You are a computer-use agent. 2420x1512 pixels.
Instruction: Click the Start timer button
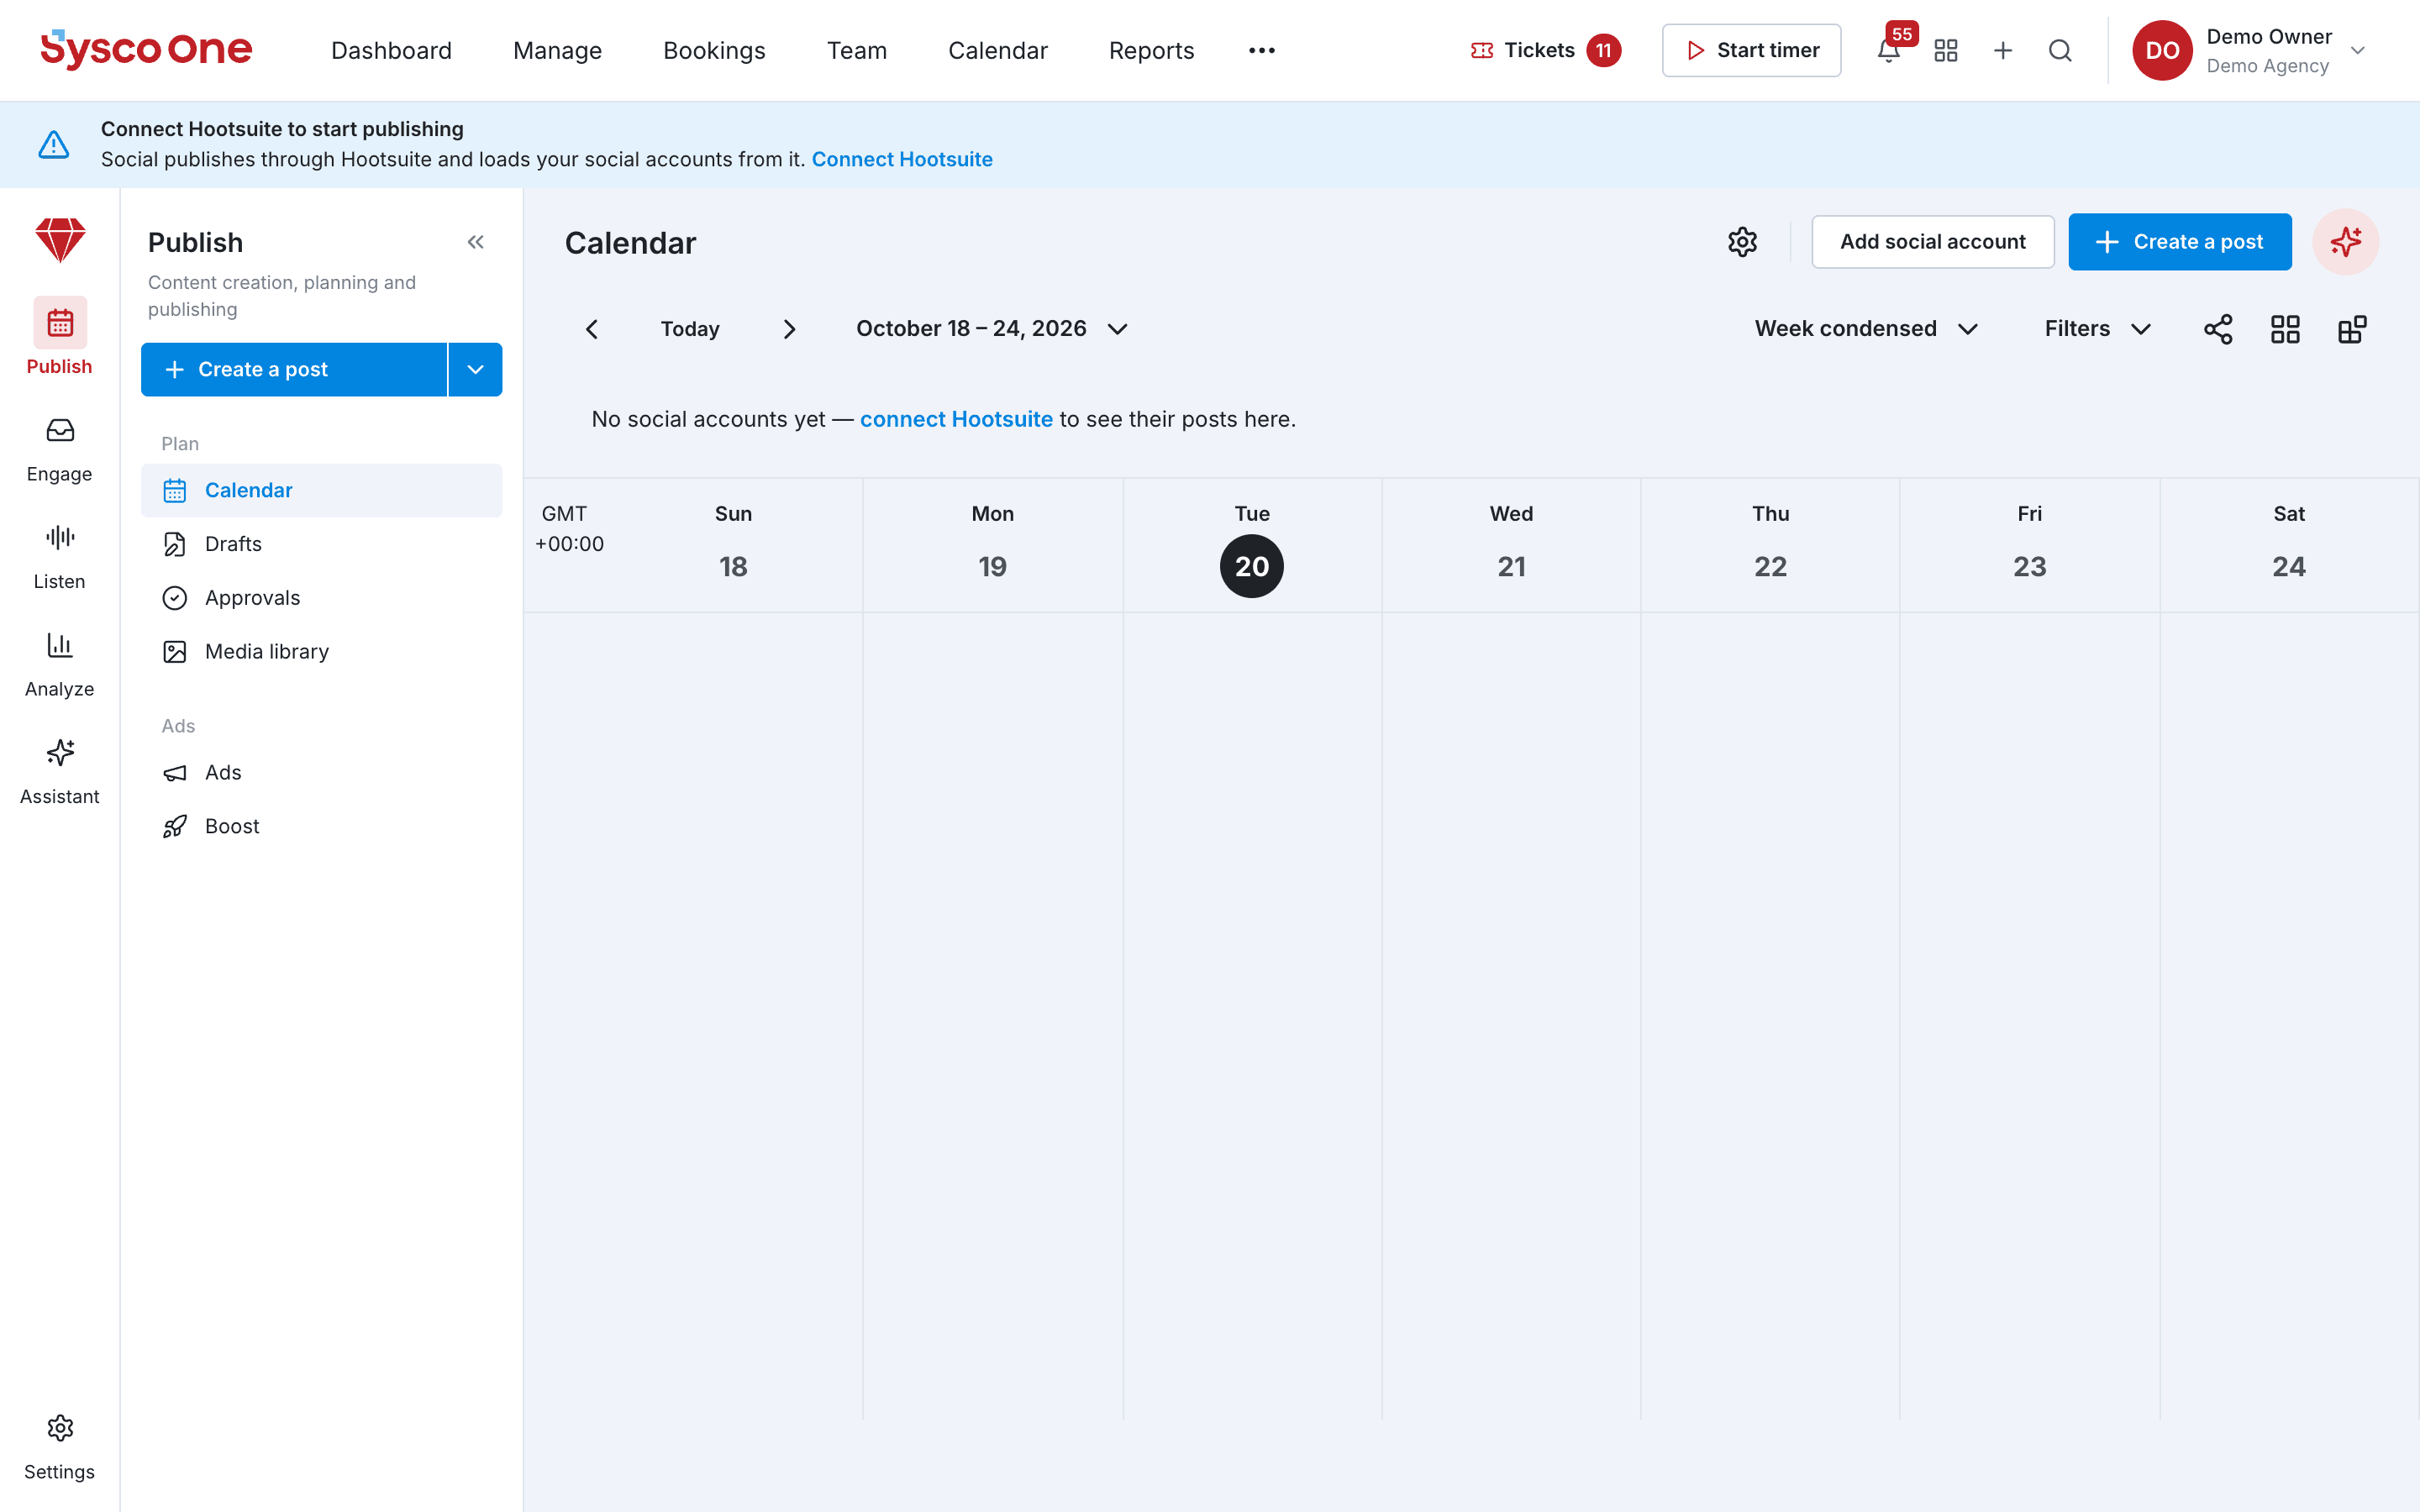point(1751,50)
